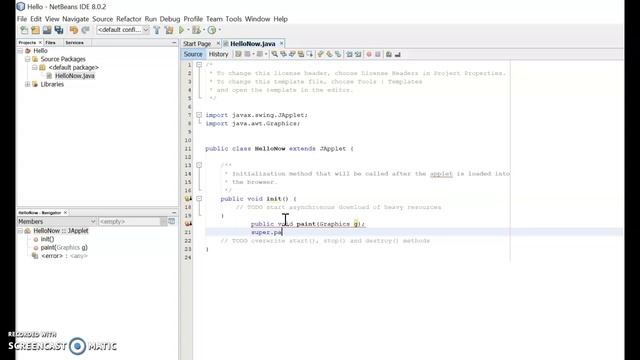Image resolution: width=640 pixels, height=360 pixels.
Task: Open the Tools menu
Action: click(x=233, y=19)
